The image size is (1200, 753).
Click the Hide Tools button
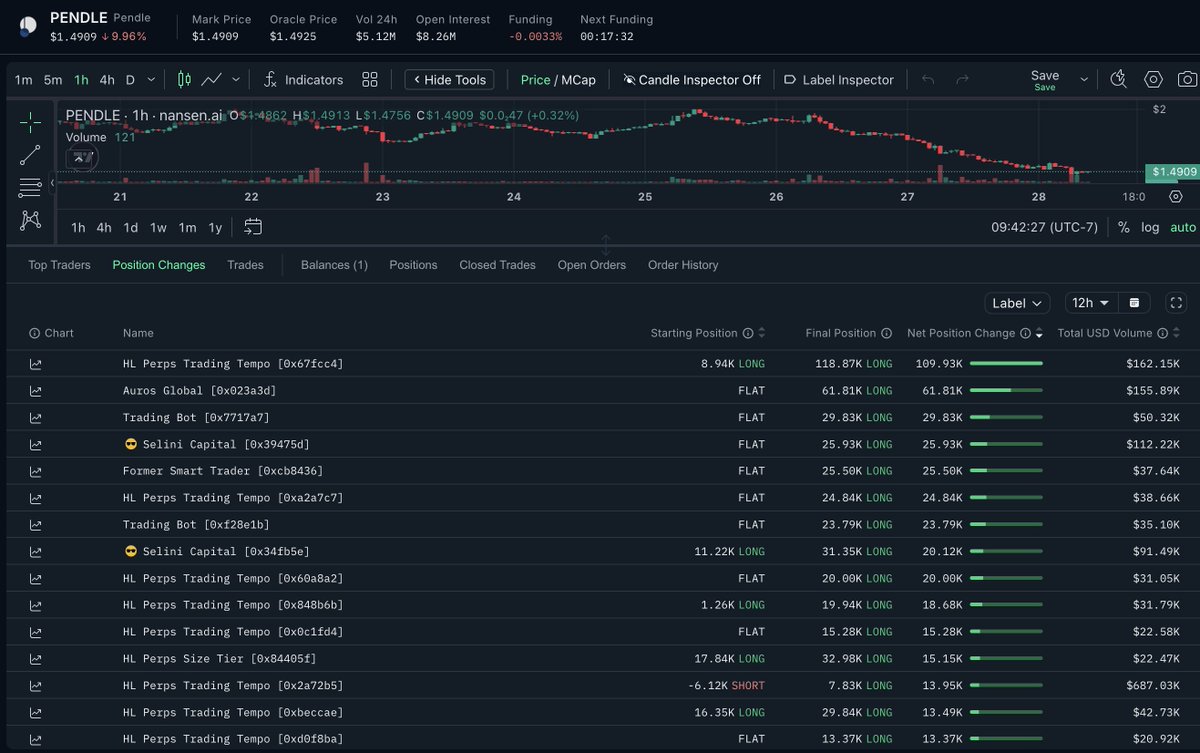(449, 80)
